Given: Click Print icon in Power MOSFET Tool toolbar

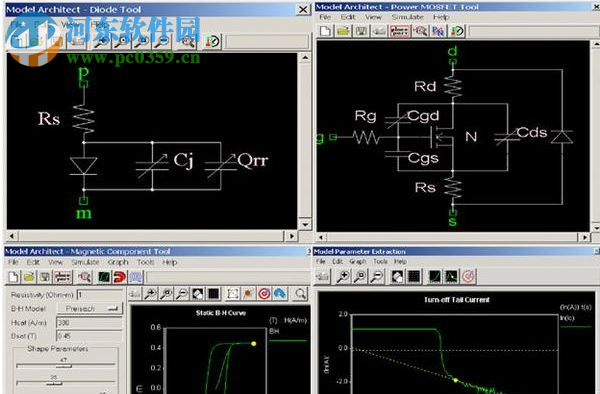Looking at the screenshot, I should (379, 31).
